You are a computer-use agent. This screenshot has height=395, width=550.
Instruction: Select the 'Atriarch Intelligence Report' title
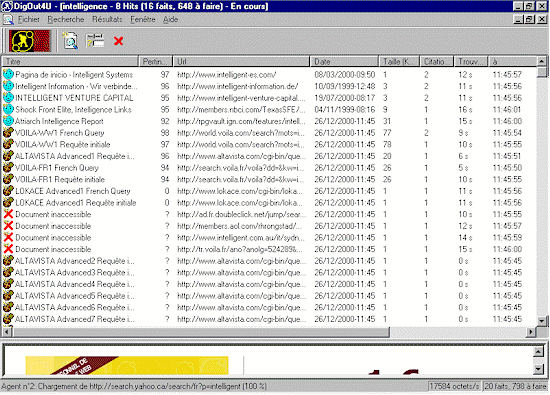(x=59, y=121)
